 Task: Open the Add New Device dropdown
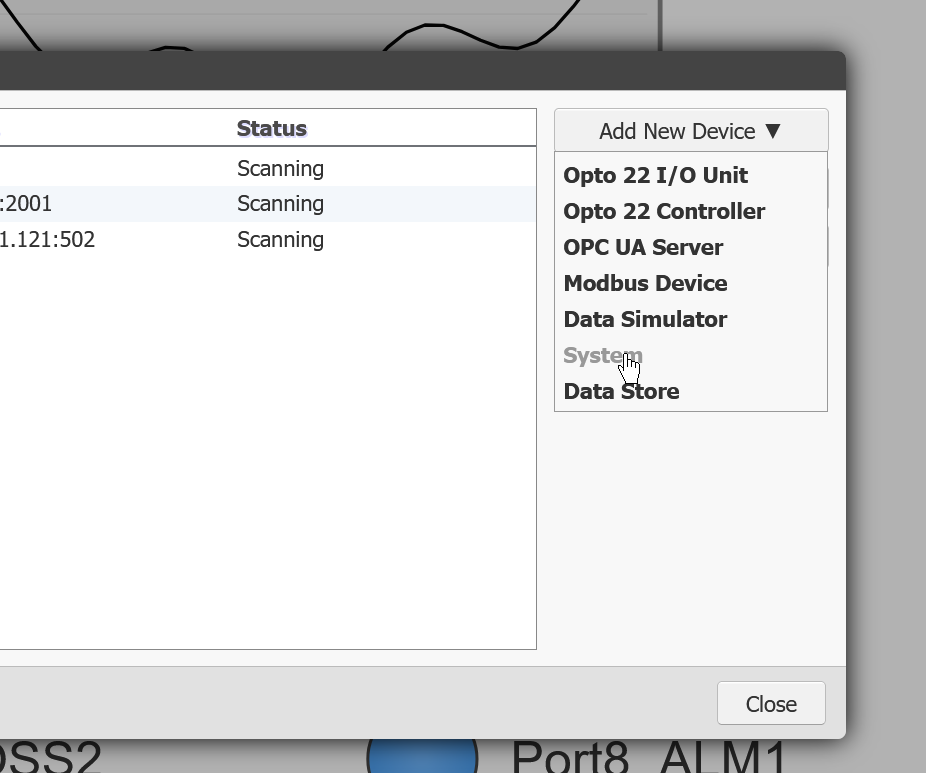[691, 131]
